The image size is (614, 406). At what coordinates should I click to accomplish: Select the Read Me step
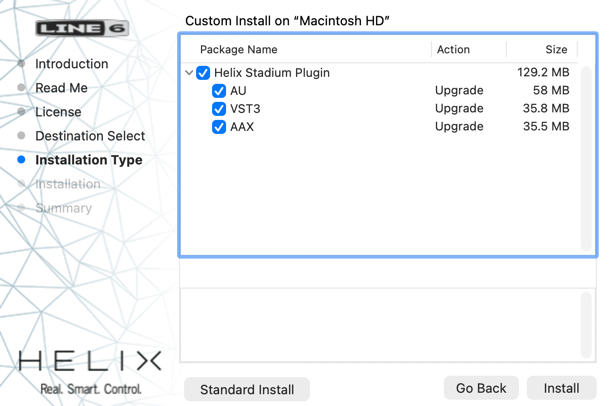61,88
